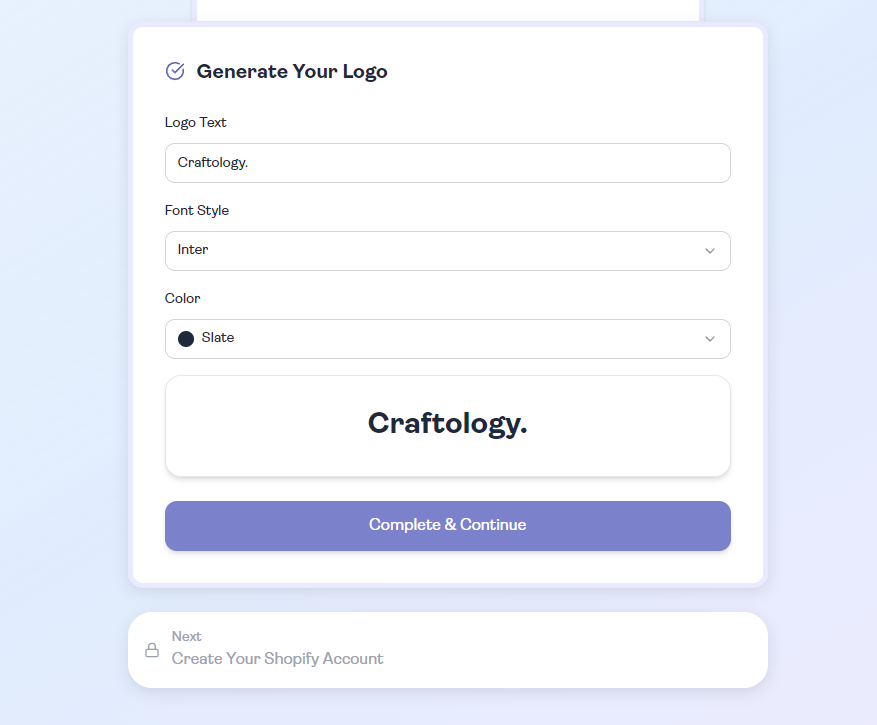Screen dimensions: 877x725
Task: Click the Color dropdown chevron icon
Action: (710, 339)
